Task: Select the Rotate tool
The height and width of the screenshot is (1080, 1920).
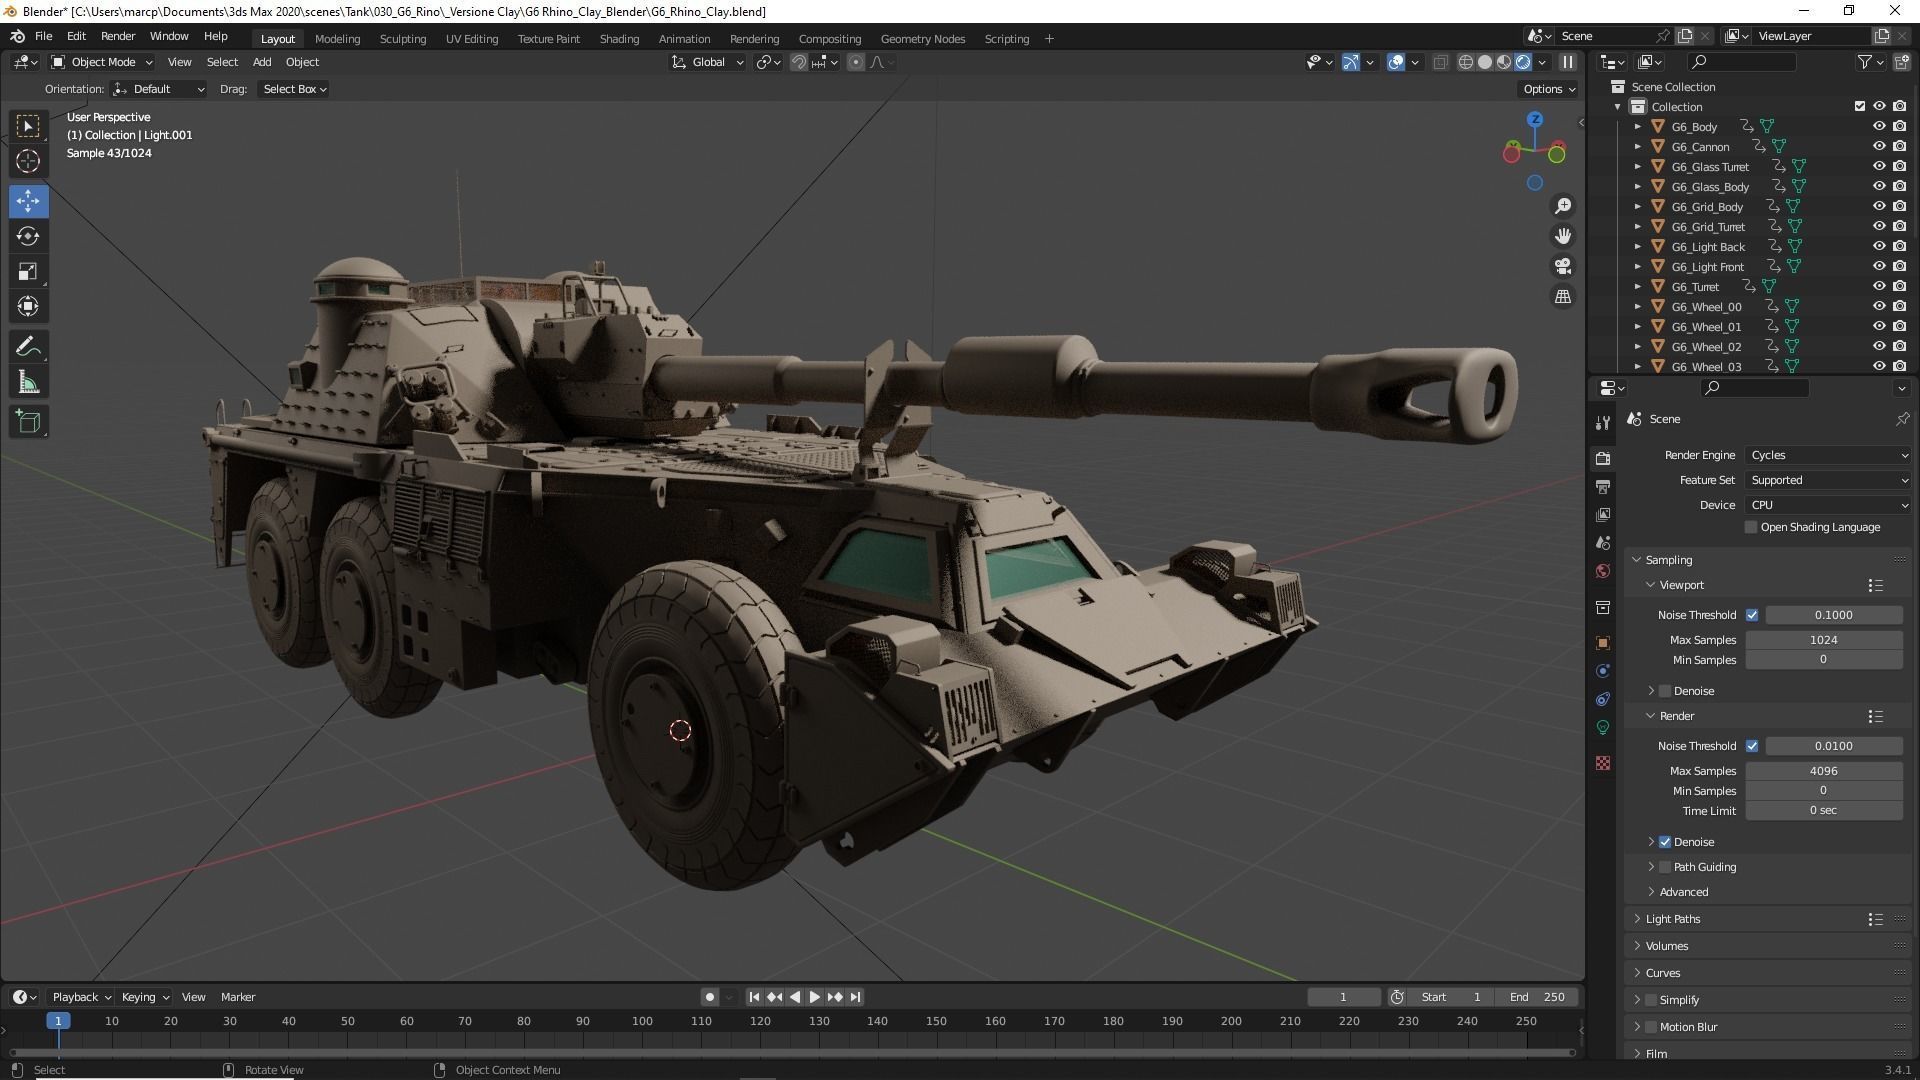Action: 28,236
